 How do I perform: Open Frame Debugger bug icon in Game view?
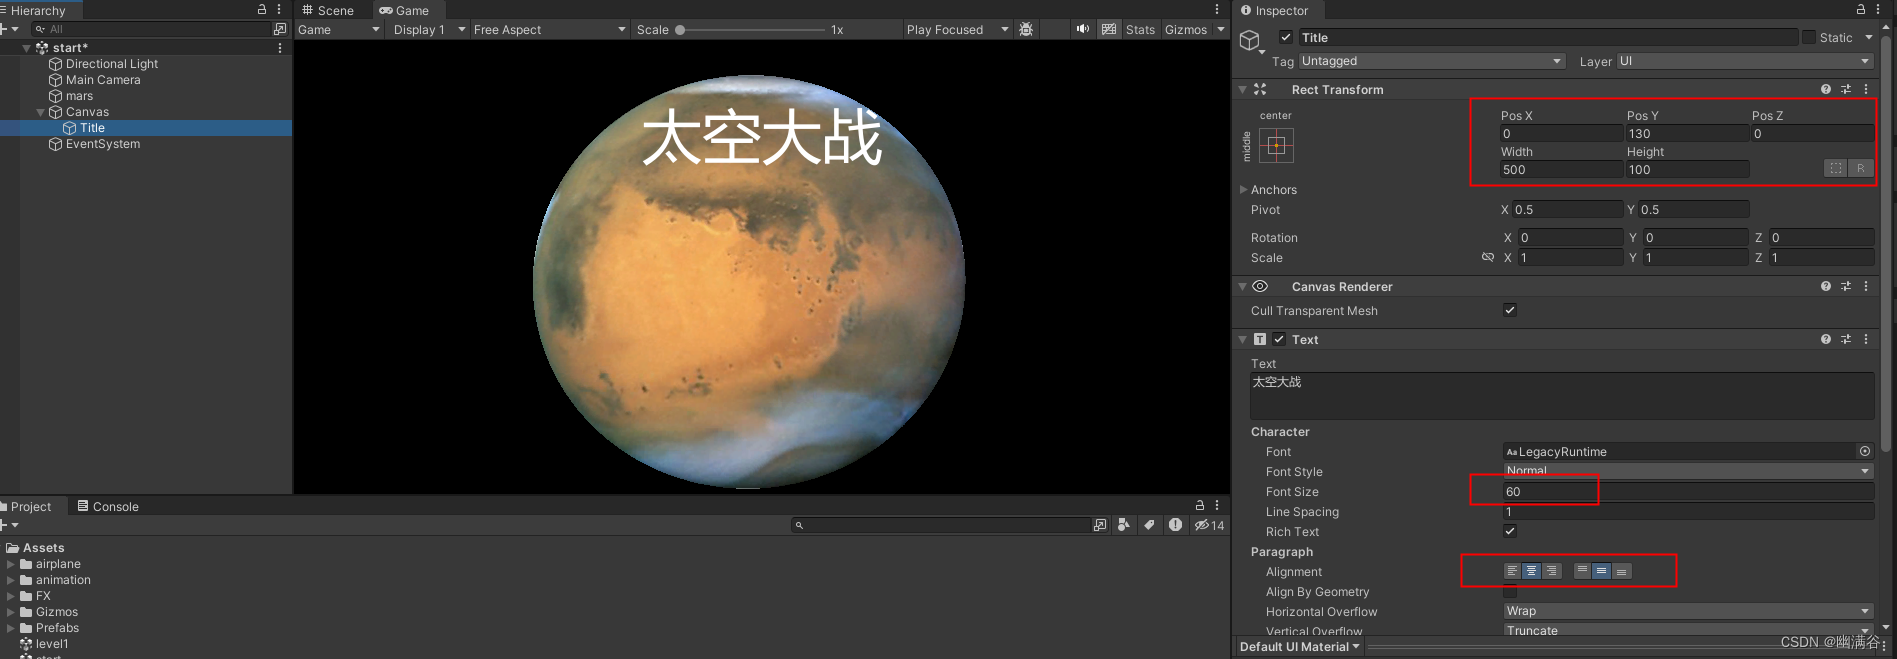coord(1026,29)
